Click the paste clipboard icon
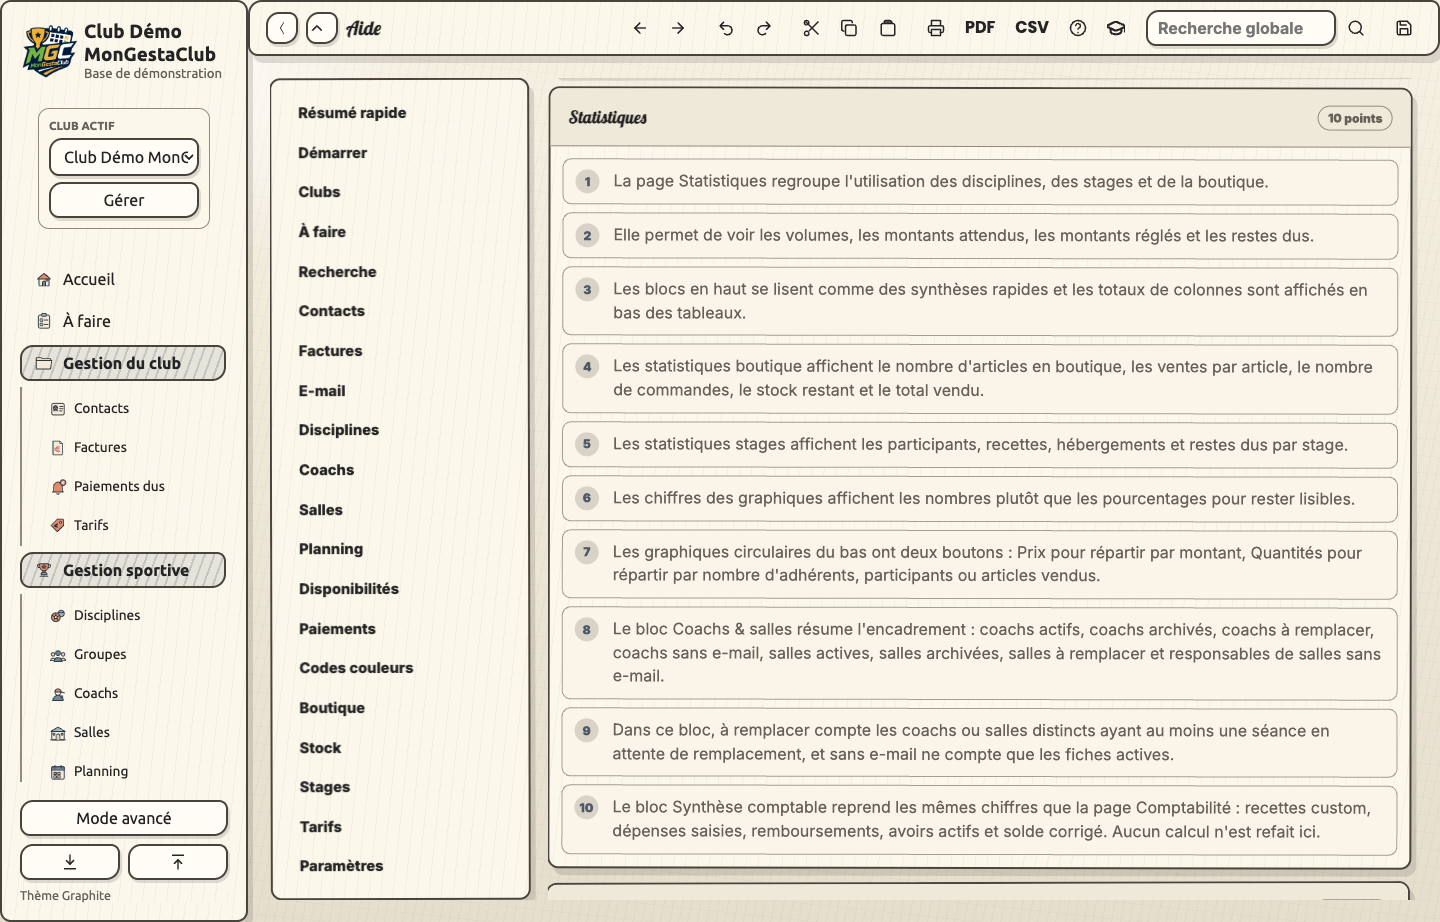This screenshot has width=1440, height=922. pos(888,28)
